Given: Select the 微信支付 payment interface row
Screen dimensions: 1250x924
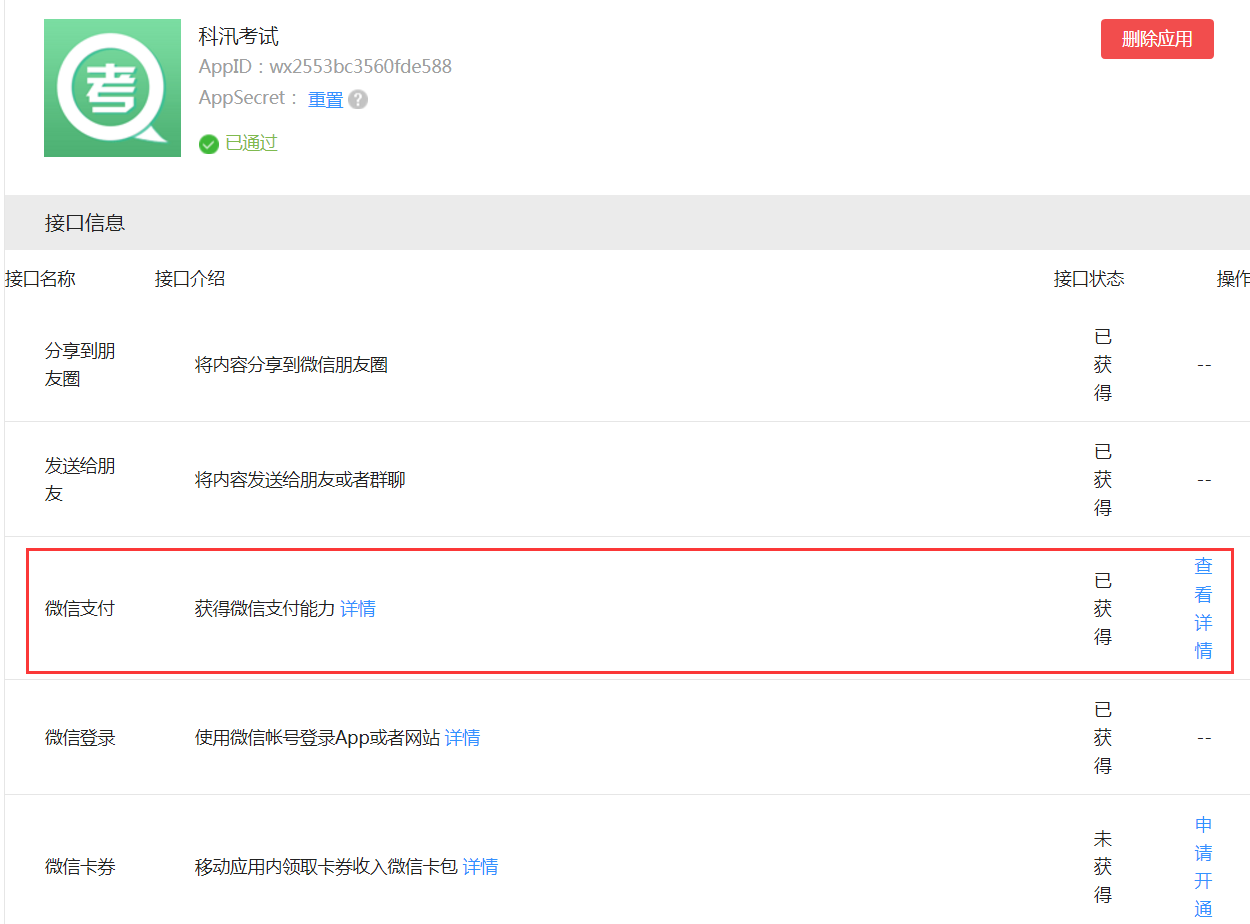Looking at the screenshot, I should tap(79, 608).
